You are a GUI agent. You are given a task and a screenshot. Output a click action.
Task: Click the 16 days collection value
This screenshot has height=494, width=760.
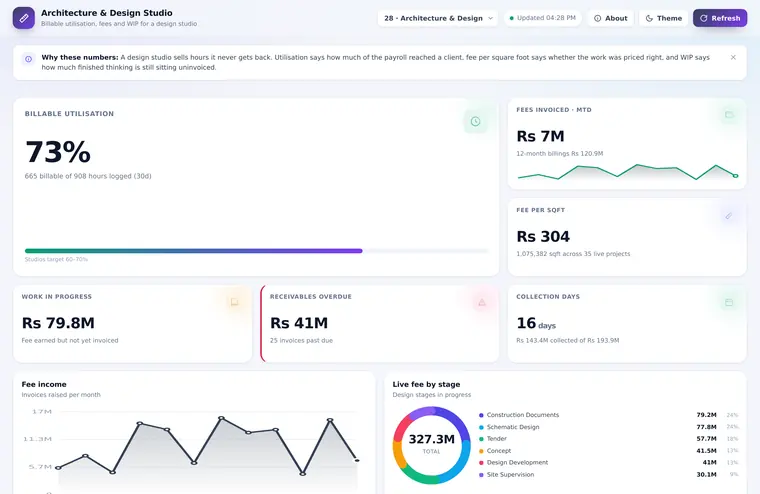pos(536,323)
